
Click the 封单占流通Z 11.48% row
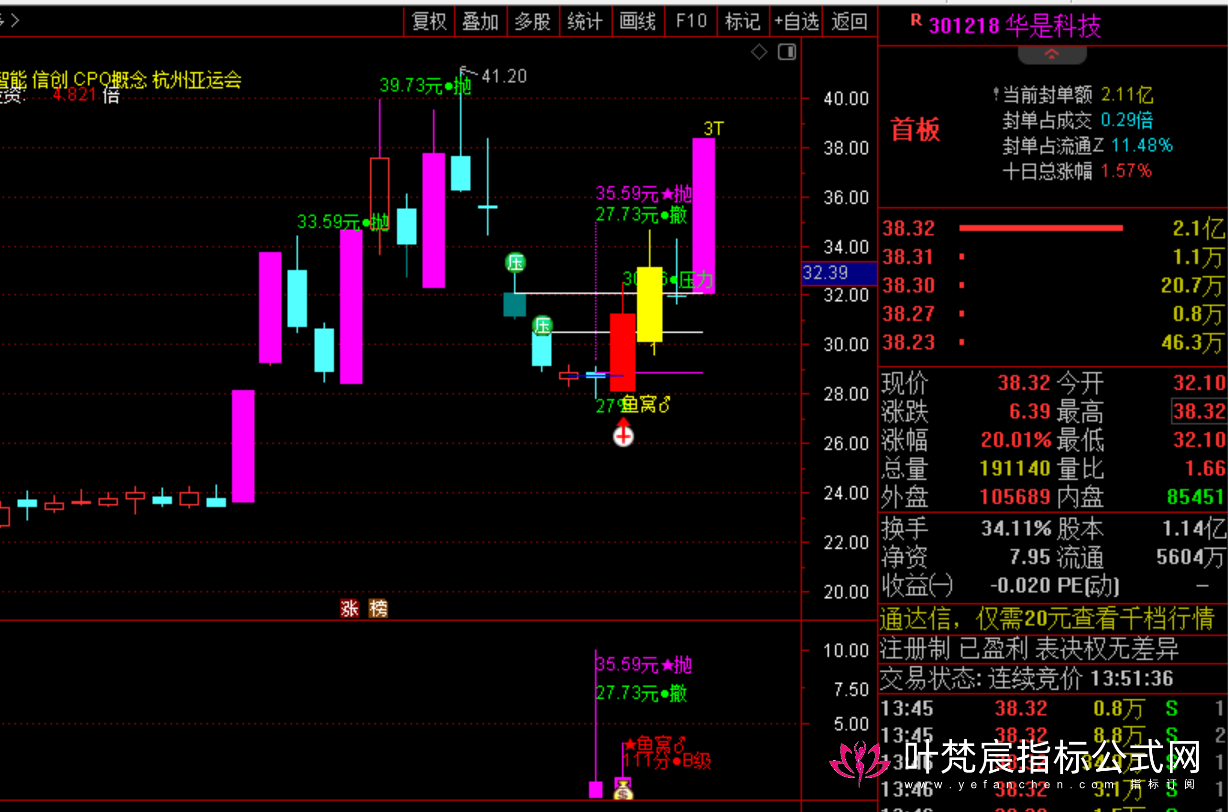tap(1088, 145)
